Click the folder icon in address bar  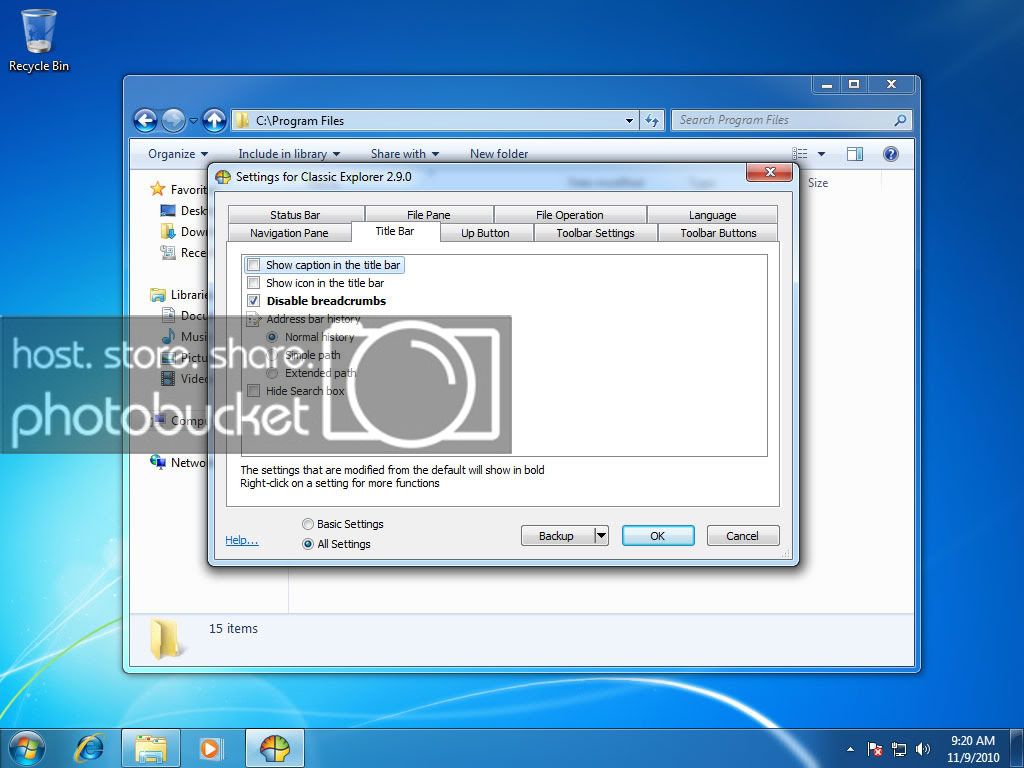[242, 120]
